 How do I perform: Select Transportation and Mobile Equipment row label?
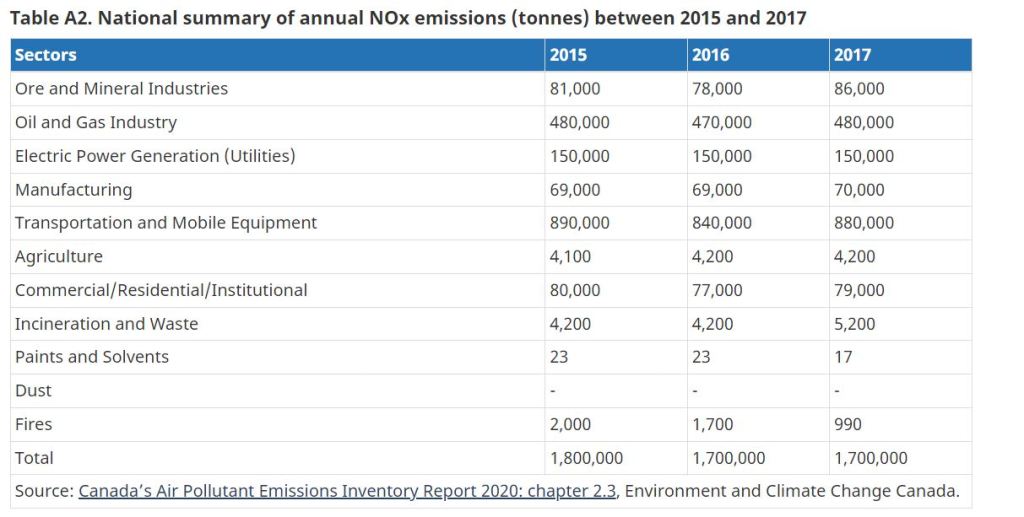point(165,223)
